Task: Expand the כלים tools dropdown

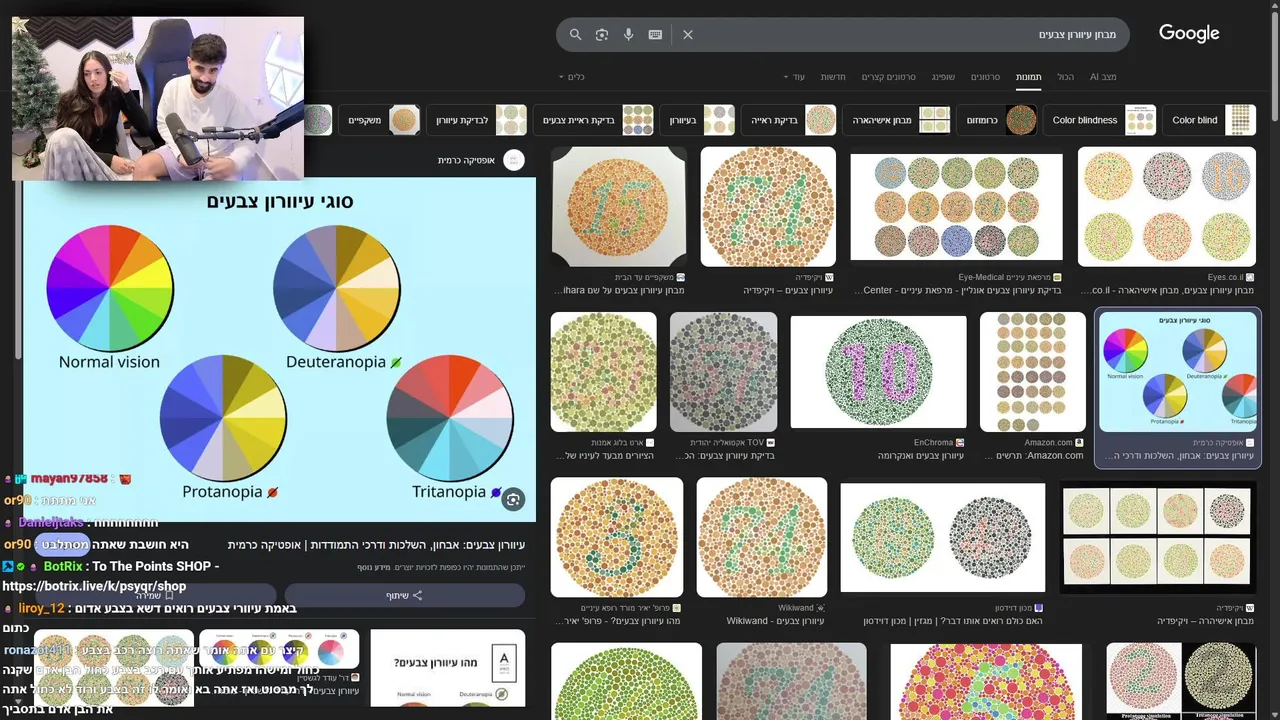Action: pos(571,77)
